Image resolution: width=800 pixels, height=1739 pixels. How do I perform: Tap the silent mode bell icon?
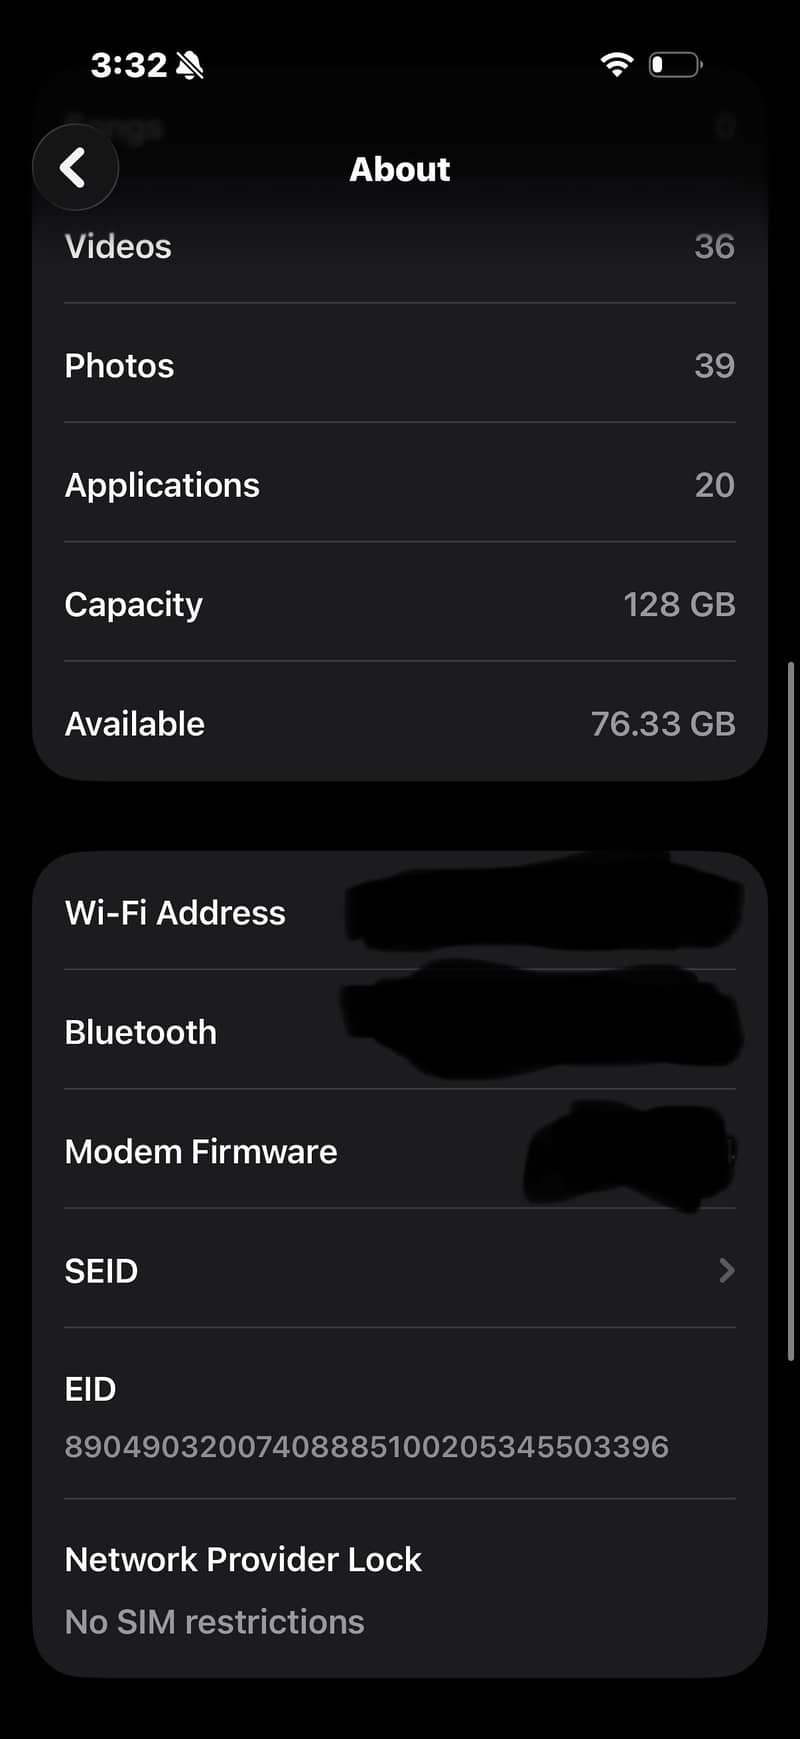(189, 66)
